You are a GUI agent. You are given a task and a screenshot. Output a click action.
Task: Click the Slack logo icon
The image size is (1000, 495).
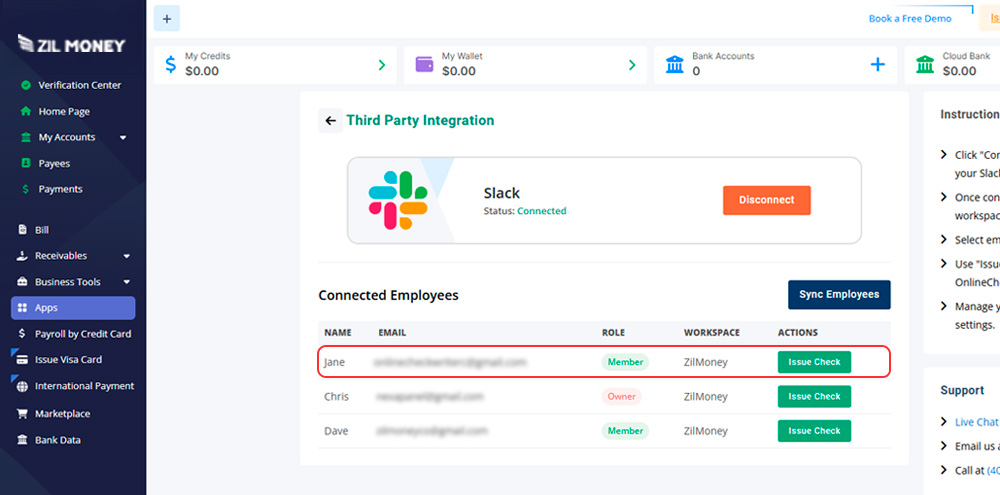click(397, 200)
